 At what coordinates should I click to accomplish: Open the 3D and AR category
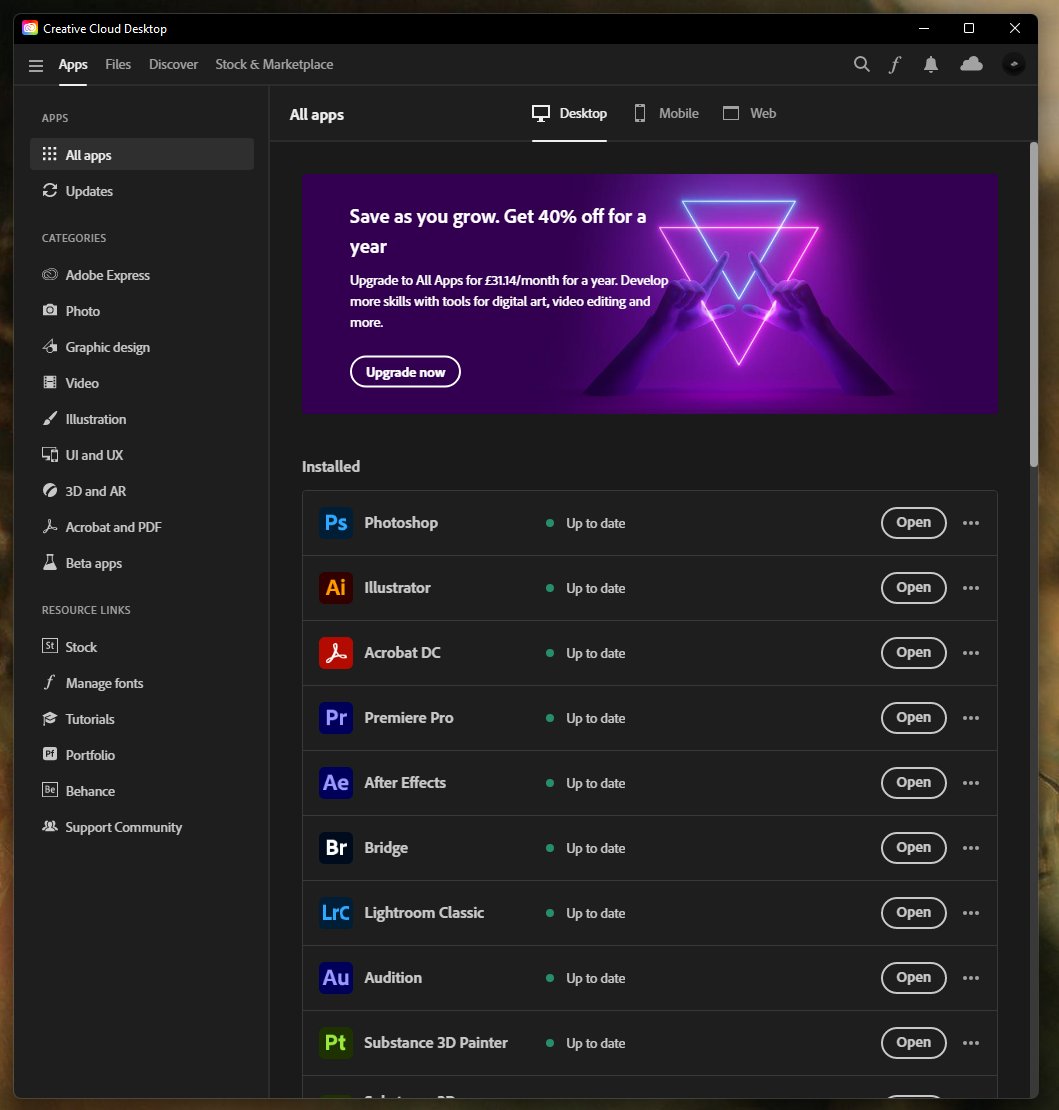pyautogui.click(x=142, y=491)
